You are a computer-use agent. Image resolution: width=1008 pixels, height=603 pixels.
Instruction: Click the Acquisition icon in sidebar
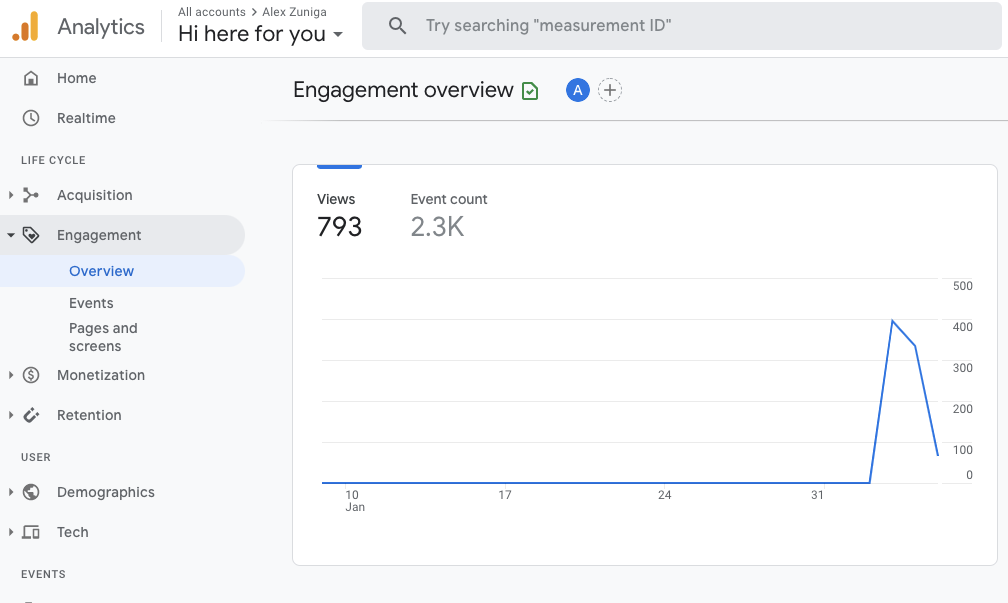[33, 195]
